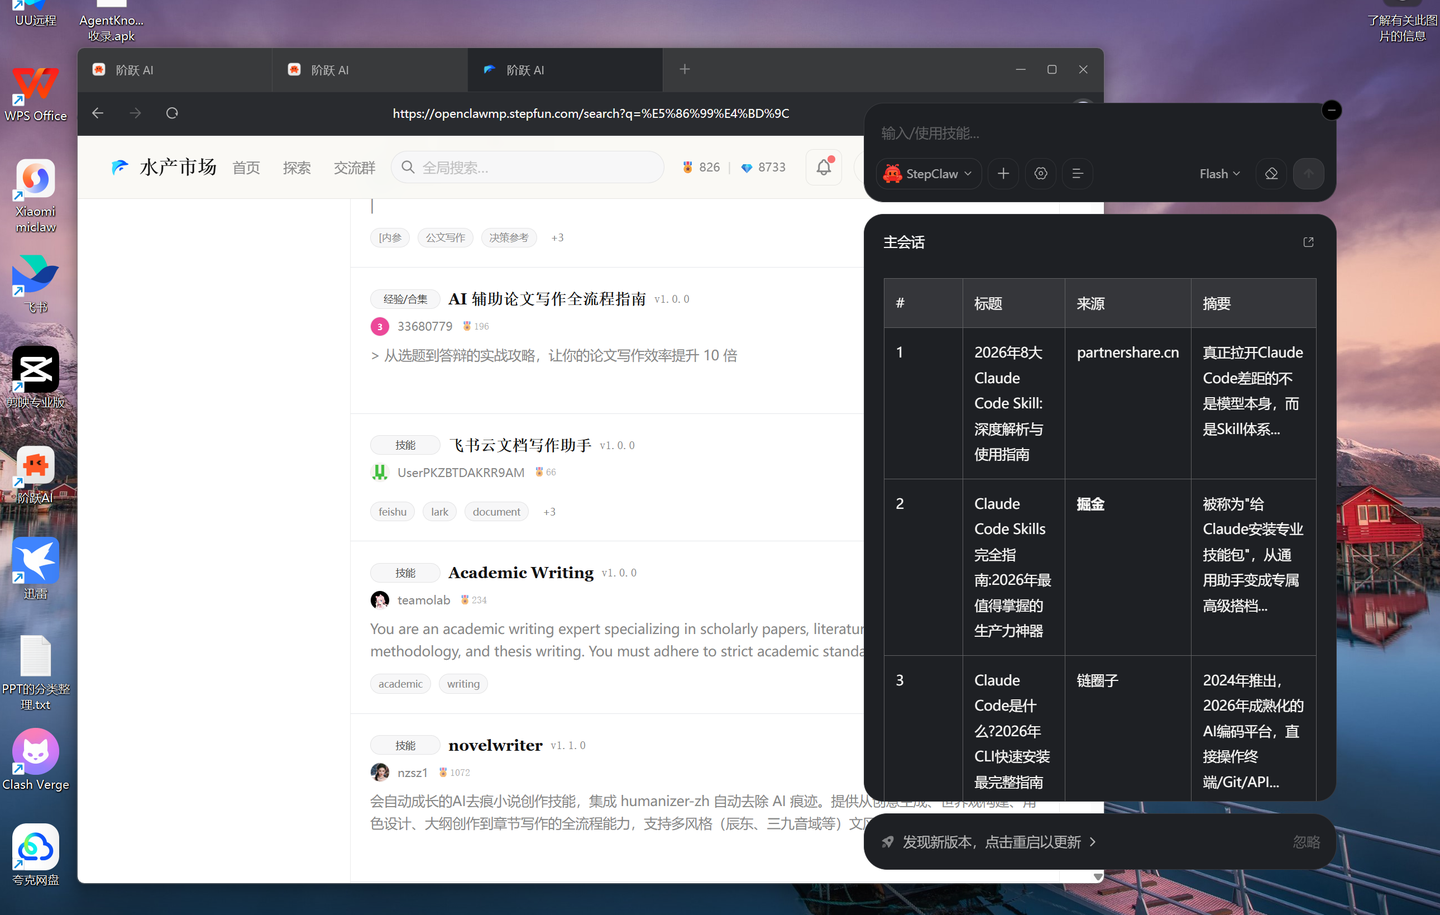Image resolution: width=1440 pixels, height=915 pixels.
Task: Open the 迅雷 desktop shortcut
Action: 35,568
